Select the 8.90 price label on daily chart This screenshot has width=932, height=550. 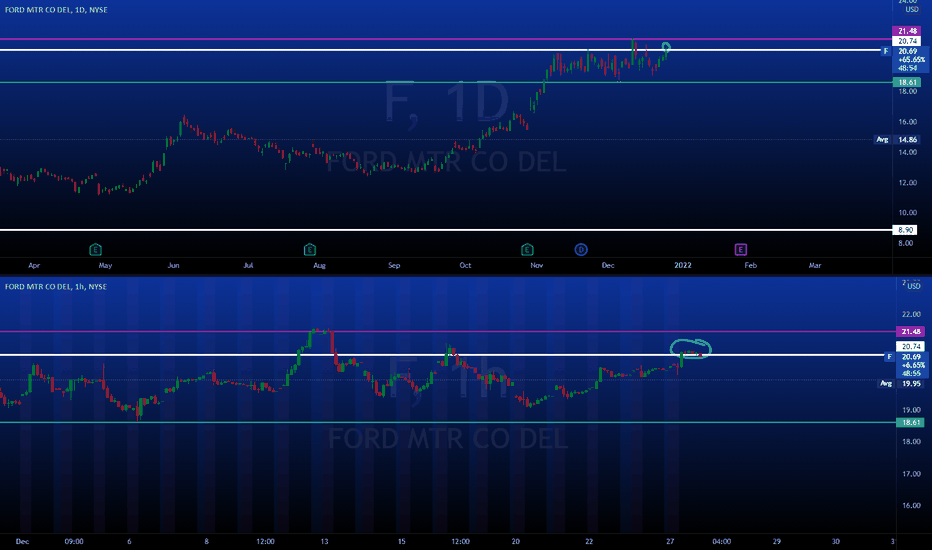click(x=905, y=230)
